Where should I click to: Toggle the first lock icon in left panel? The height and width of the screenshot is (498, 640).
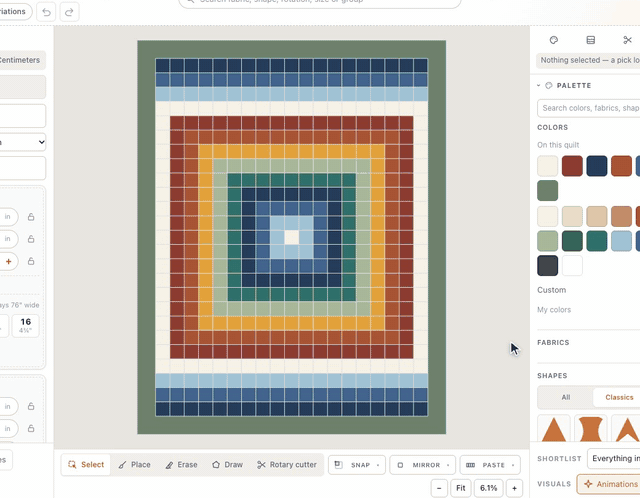tap(31, 217)
